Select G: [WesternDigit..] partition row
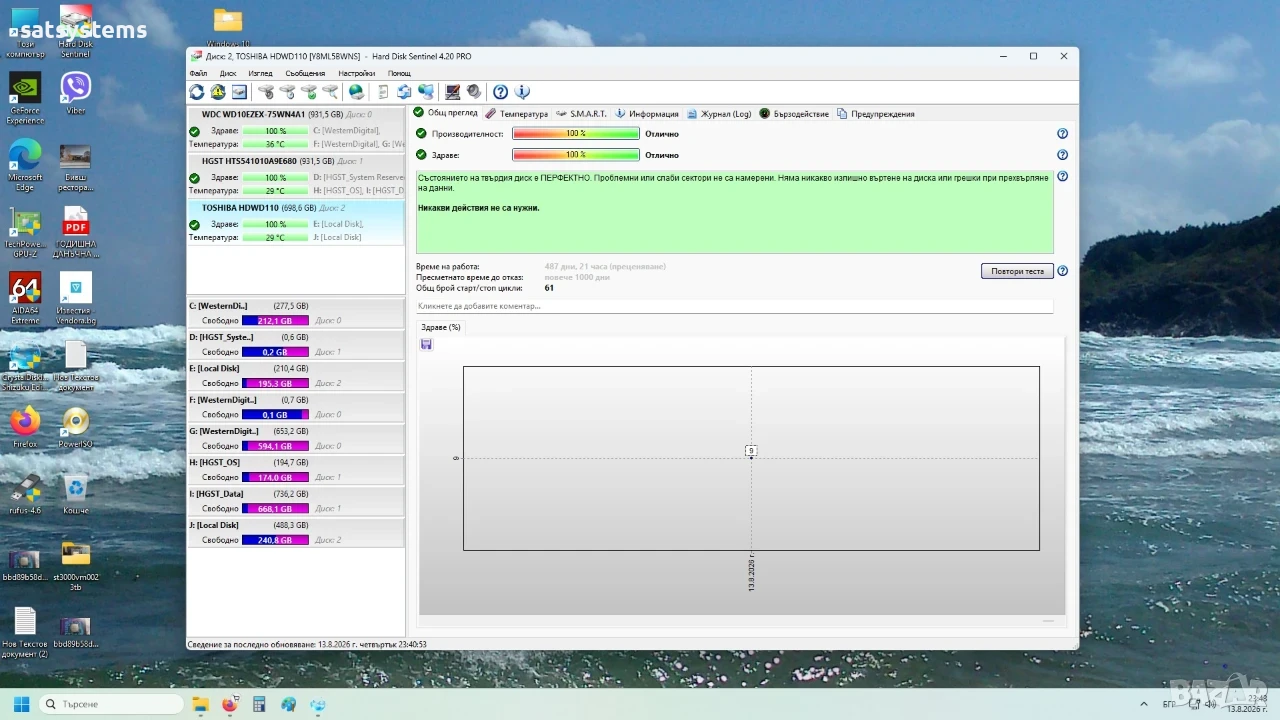 [x=296, y=438]
